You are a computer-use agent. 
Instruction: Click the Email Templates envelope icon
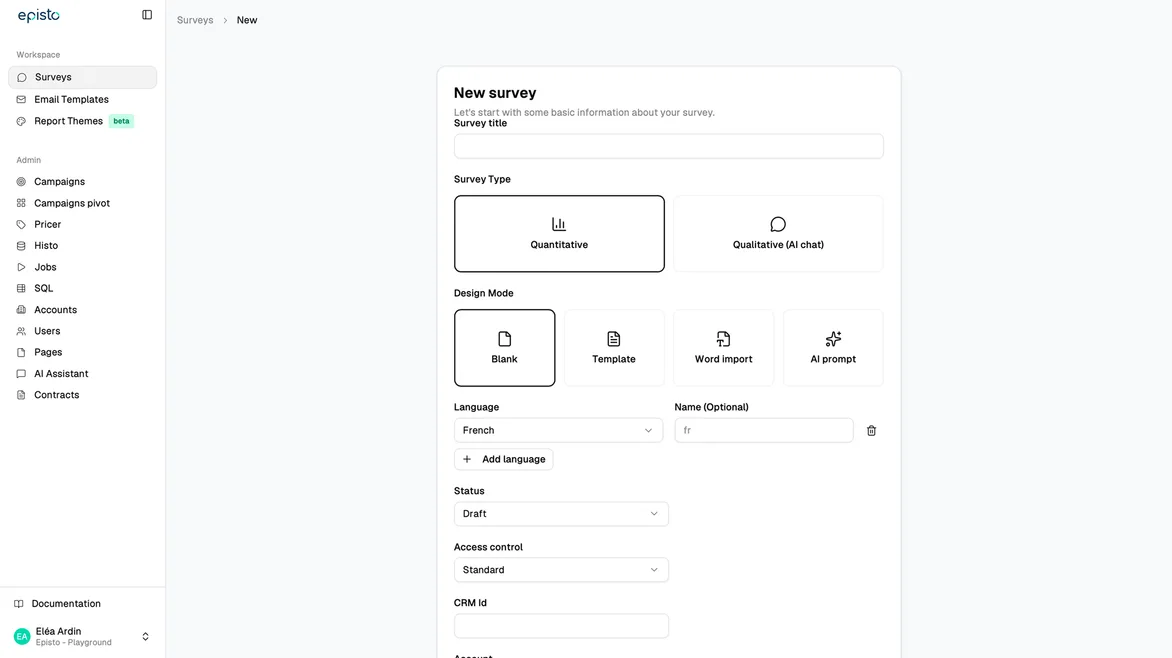pyautogui.click(x=21, y=99)
